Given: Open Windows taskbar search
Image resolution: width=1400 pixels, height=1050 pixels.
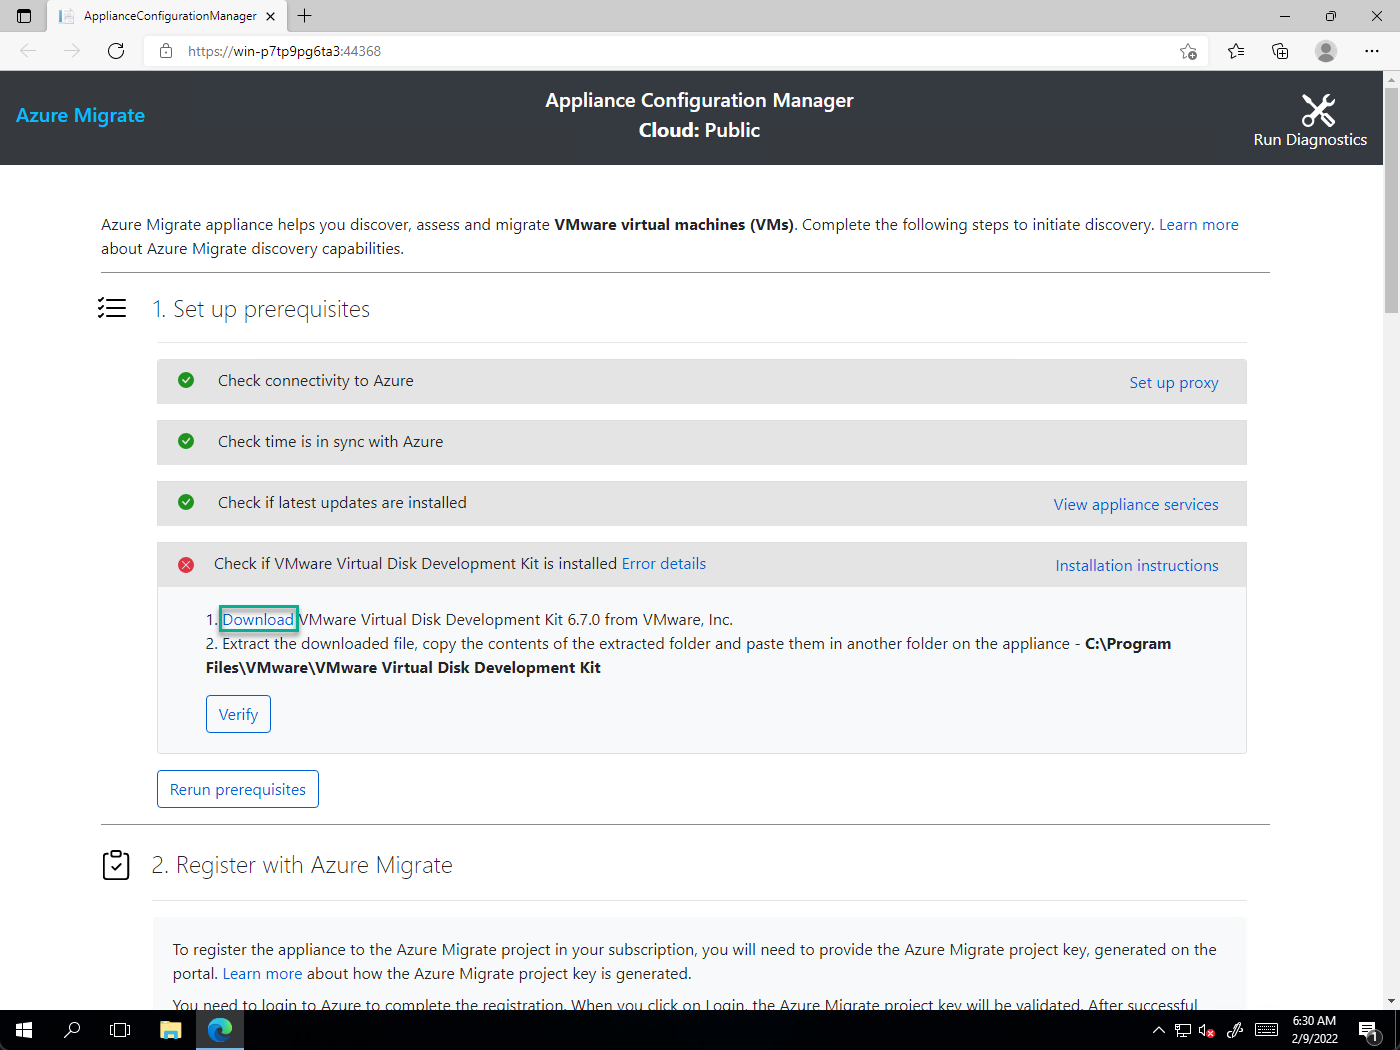Looking at the screenshot, I should 72,1030.
